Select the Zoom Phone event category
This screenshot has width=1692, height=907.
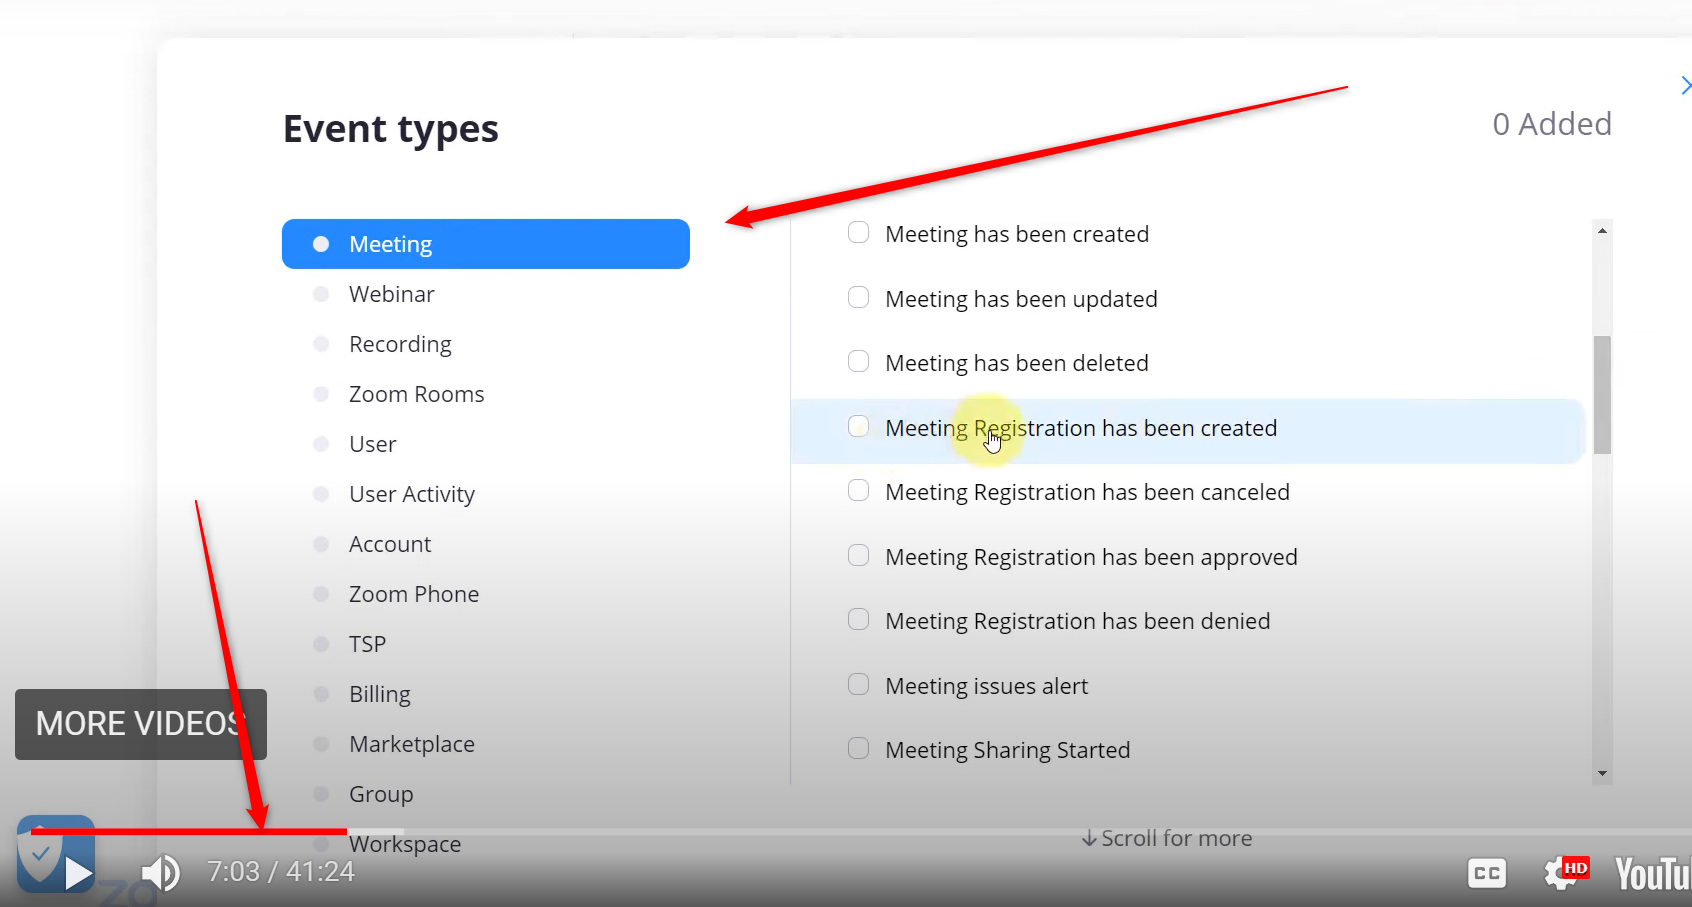click(413, 594)
